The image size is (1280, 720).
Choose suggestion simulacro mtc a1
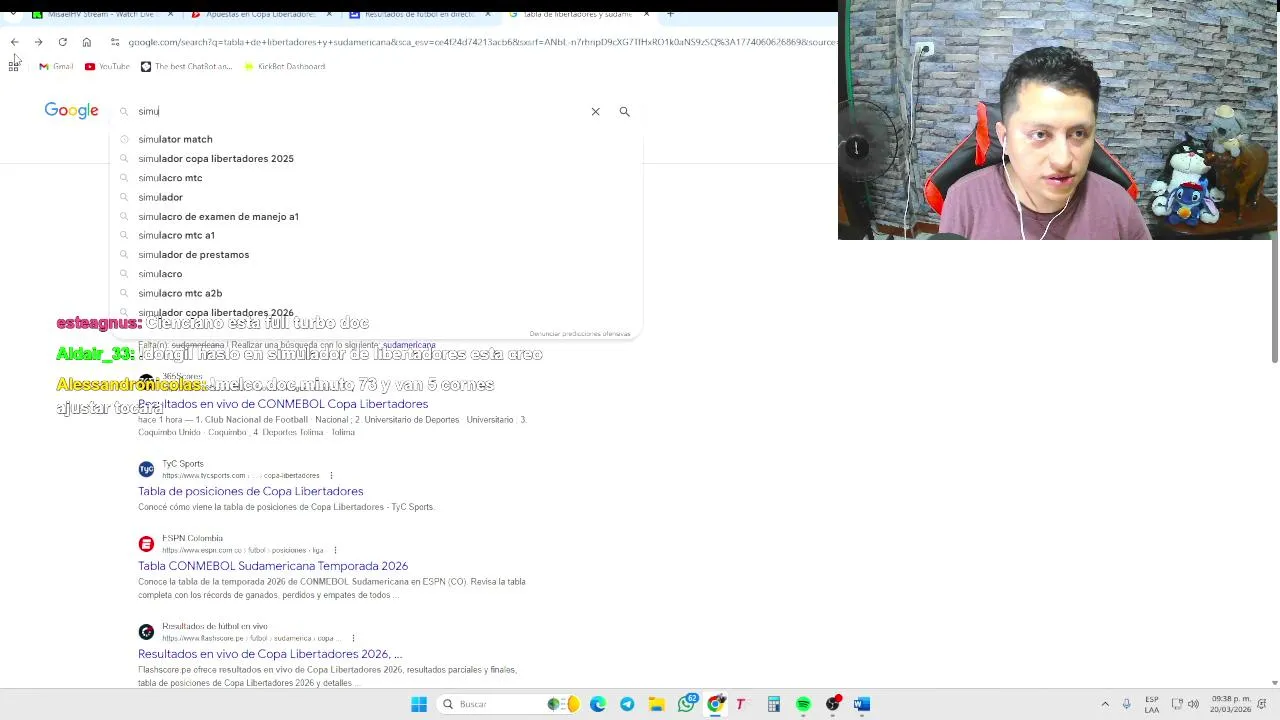tap(375, 235)
